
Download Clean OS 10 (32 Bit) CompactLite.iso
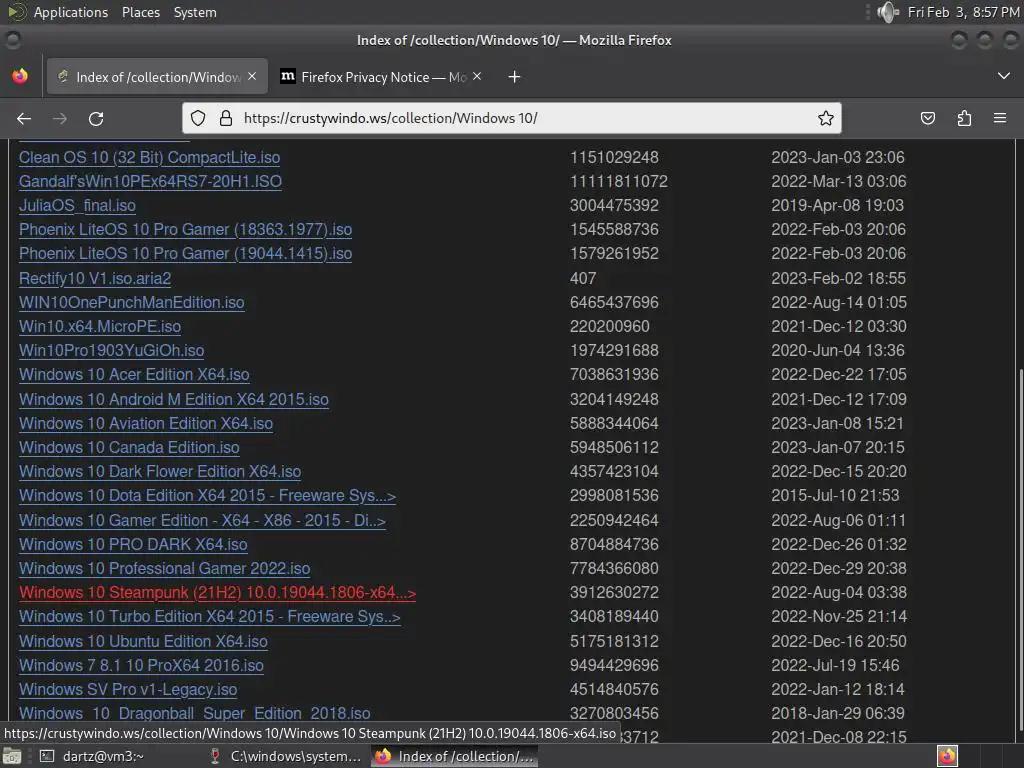point(150,157)
